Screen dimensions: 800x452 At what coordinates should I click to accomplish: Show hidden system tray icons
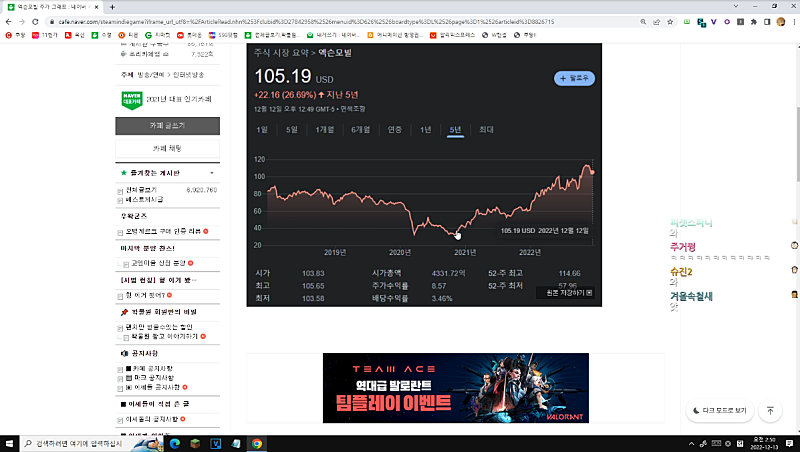click(691, 444)
